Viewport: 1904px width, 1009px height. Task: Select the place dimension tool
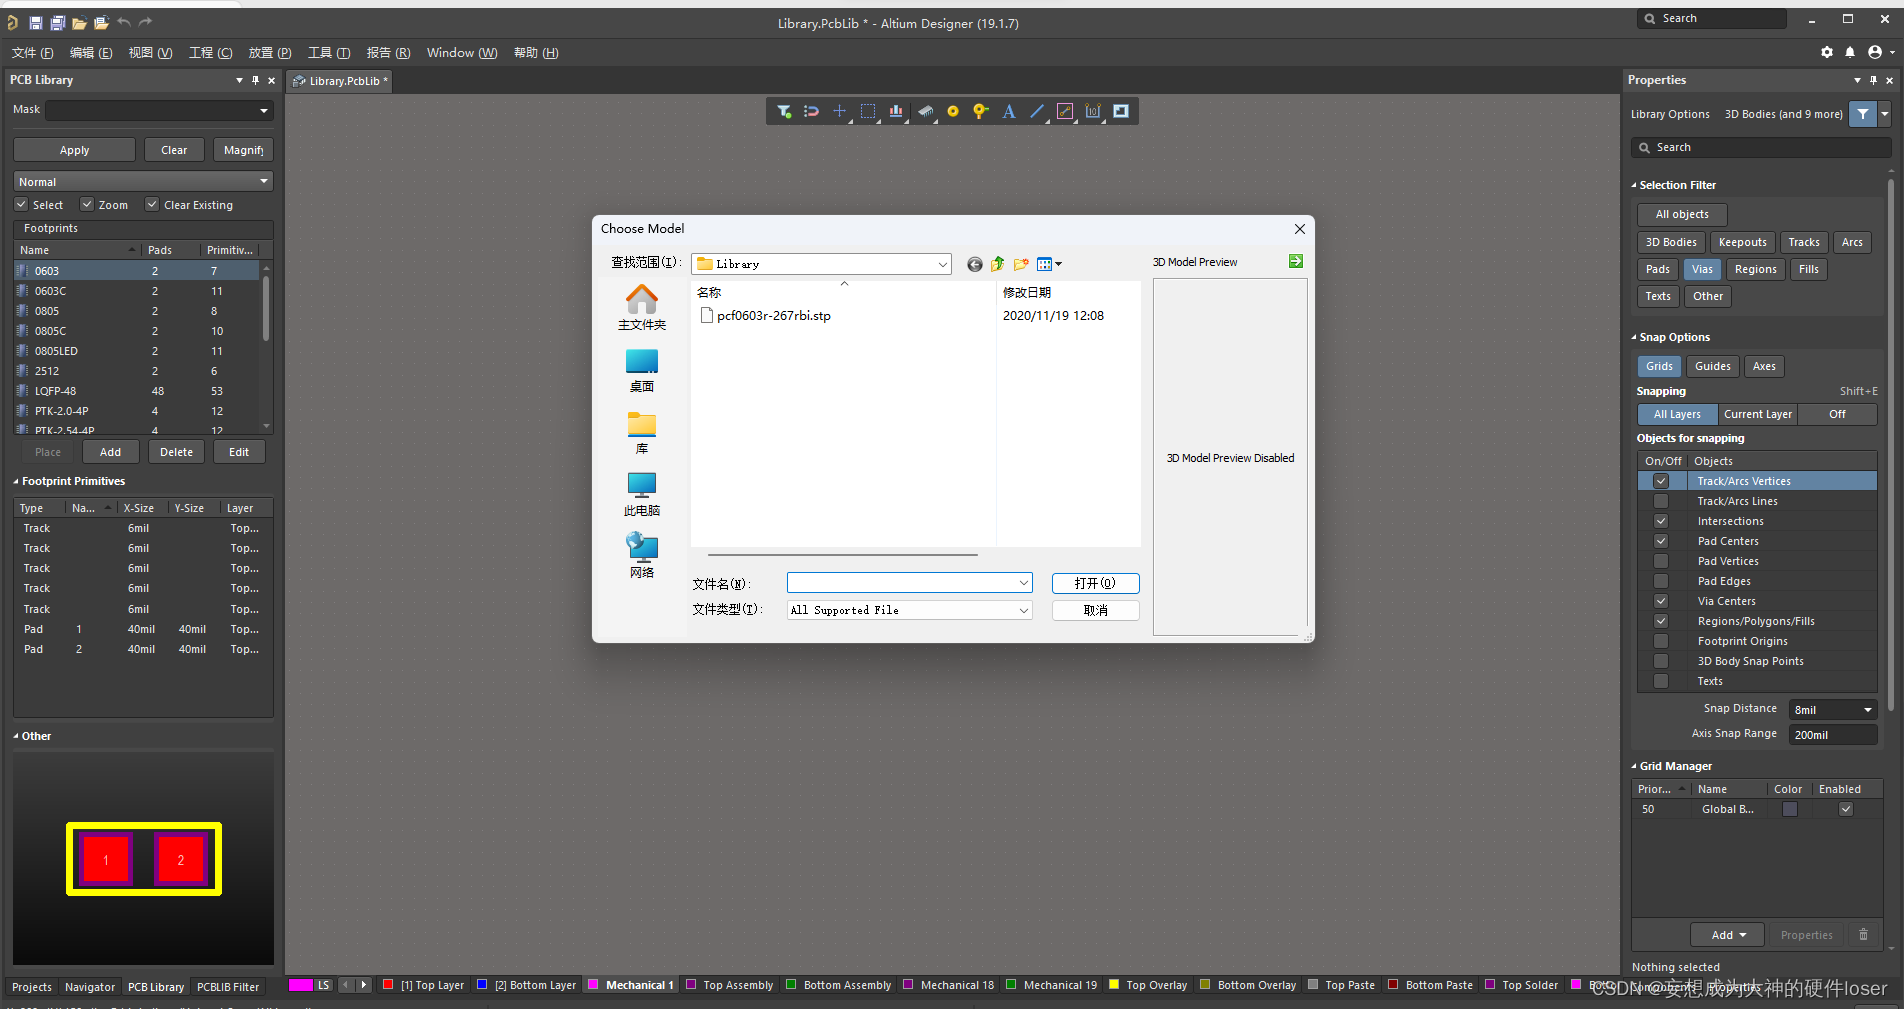tap(1093, 111)
